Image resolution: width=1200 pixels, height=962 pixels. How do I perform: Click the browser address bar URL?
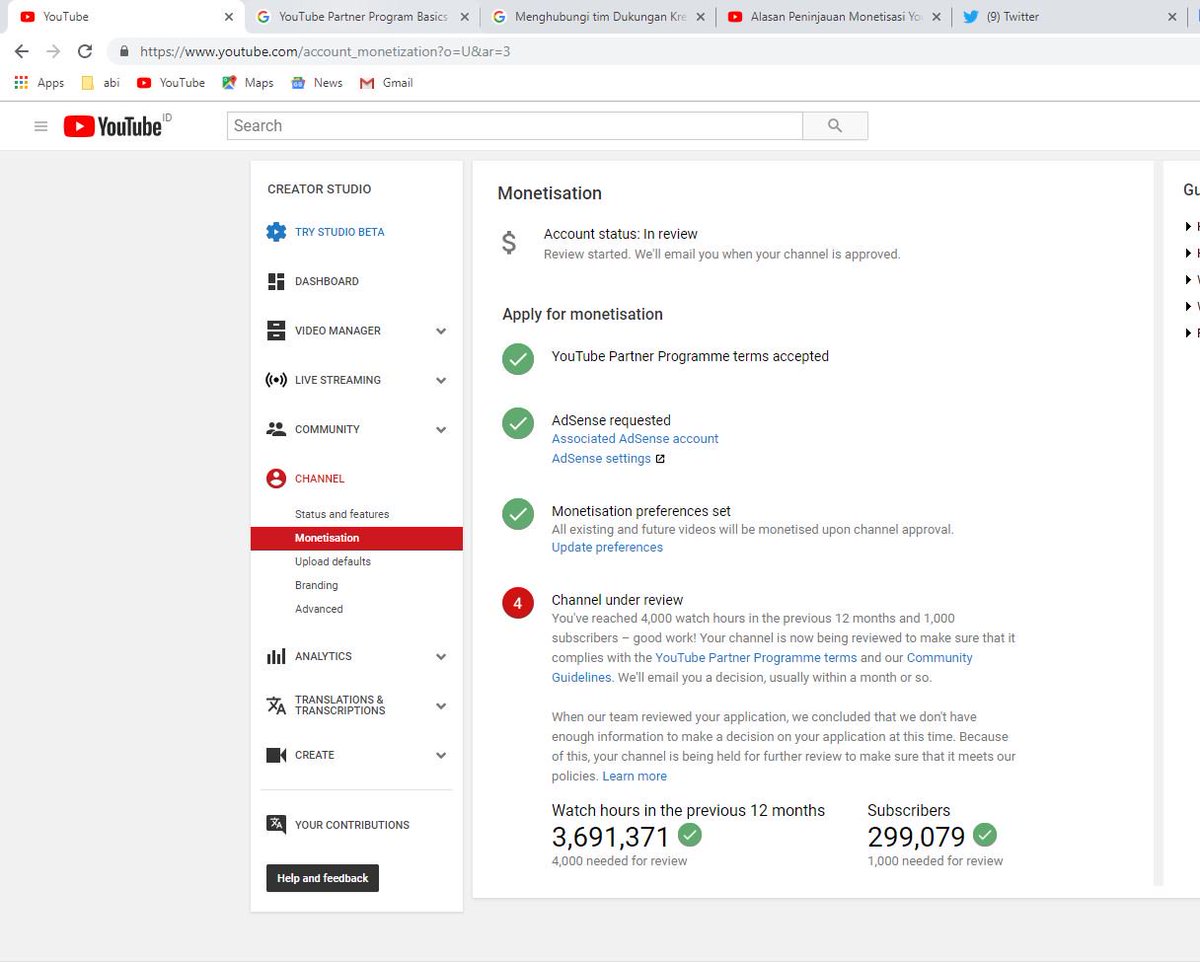tap(325, 51)
